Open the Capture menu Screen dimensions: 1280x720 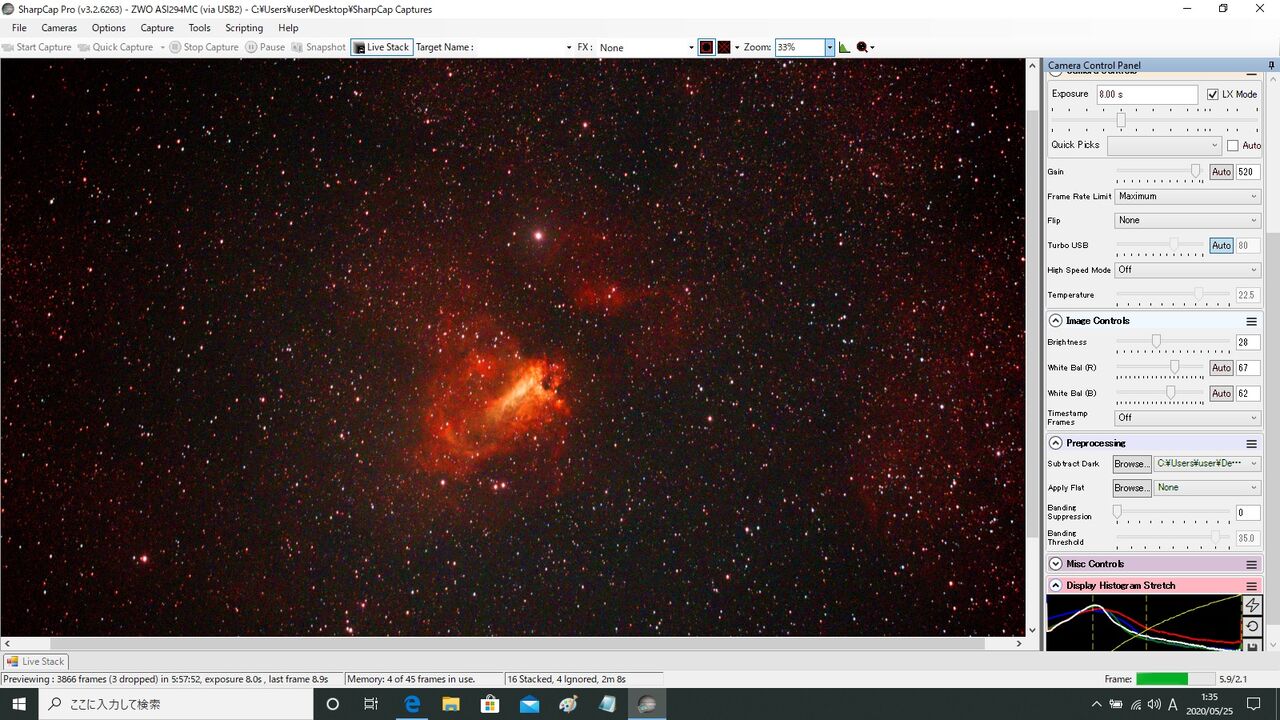tap(157, 28)
